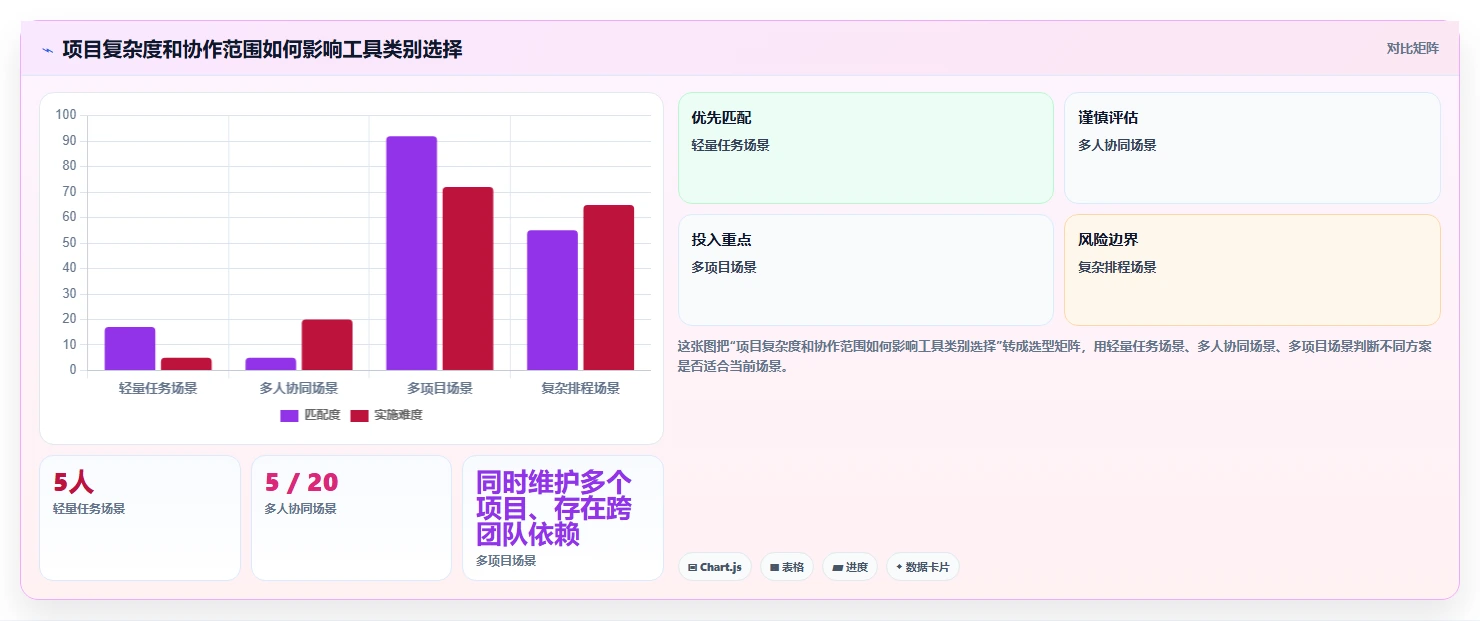This screenshot has width=1480, height=621.
Task: Click the 多人协同场景 label on the chart axis
Action: pyautogui.click(x=299, y=388)
